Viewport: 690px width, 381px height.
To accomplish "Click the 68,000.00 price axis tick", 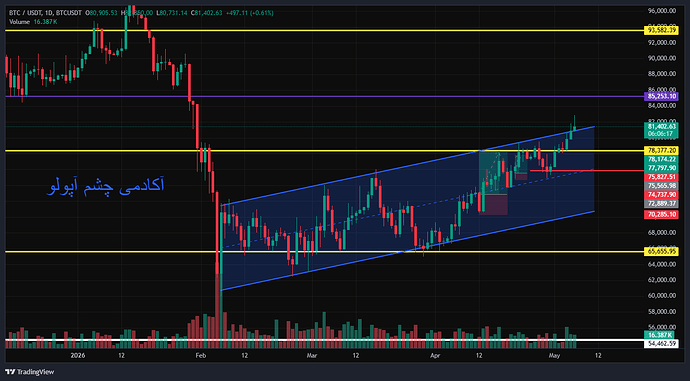I will 662,232.
